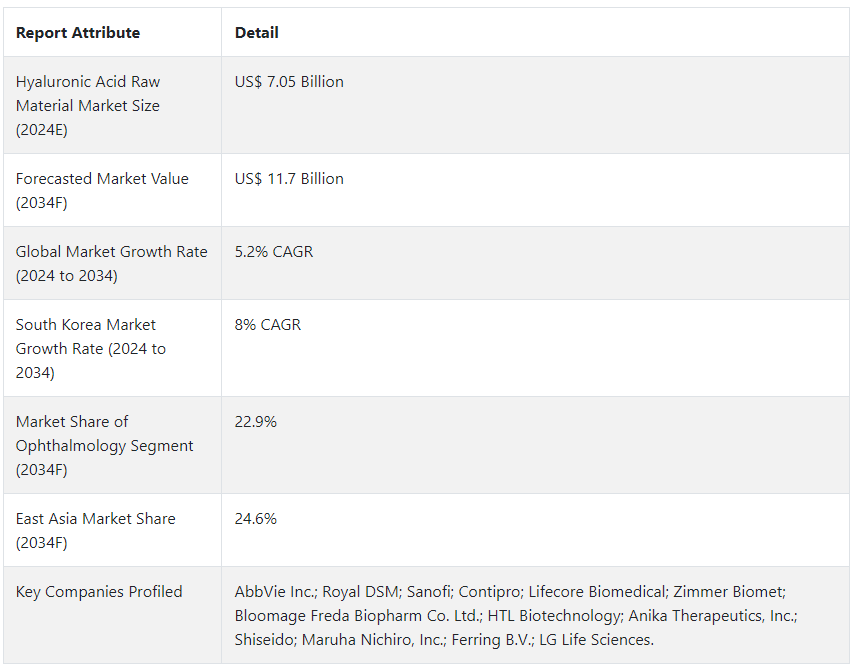Image resolution: width=853 pixels, height=668 pixels.
Task: Click Bloomage Freda Biopharm Co. Ltd. text
Action: [x=357, y=616]
